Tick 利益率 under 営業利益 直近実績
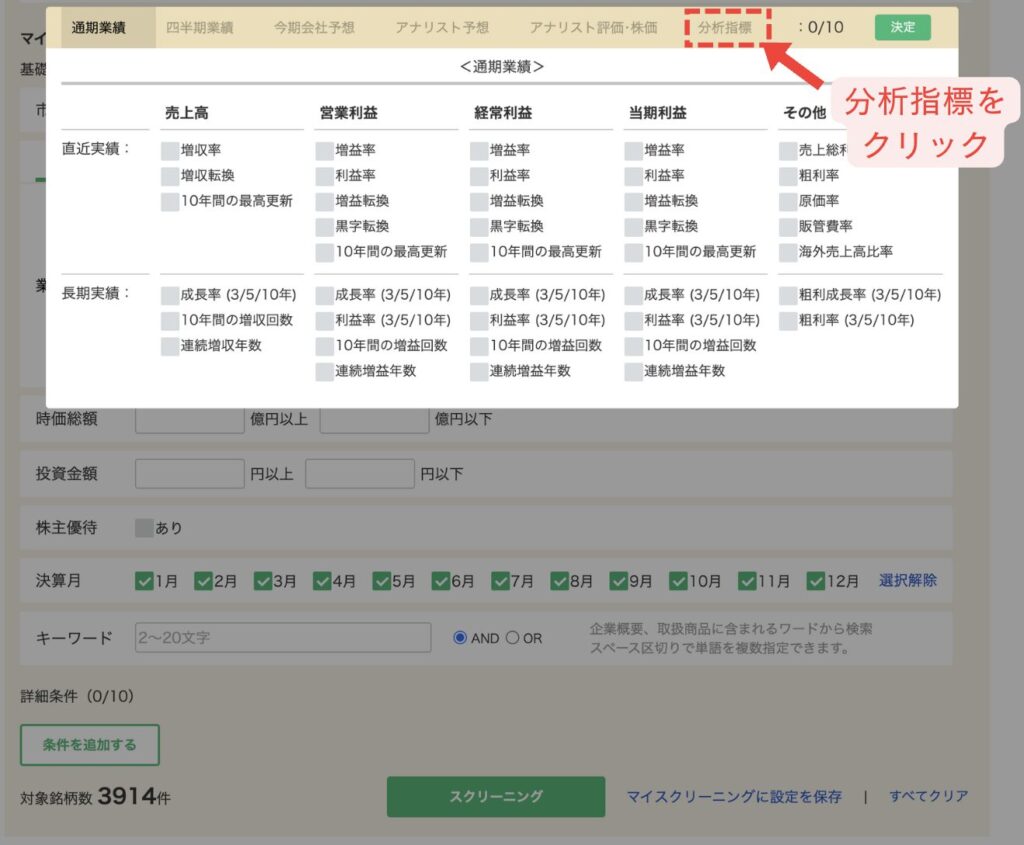 325,176
